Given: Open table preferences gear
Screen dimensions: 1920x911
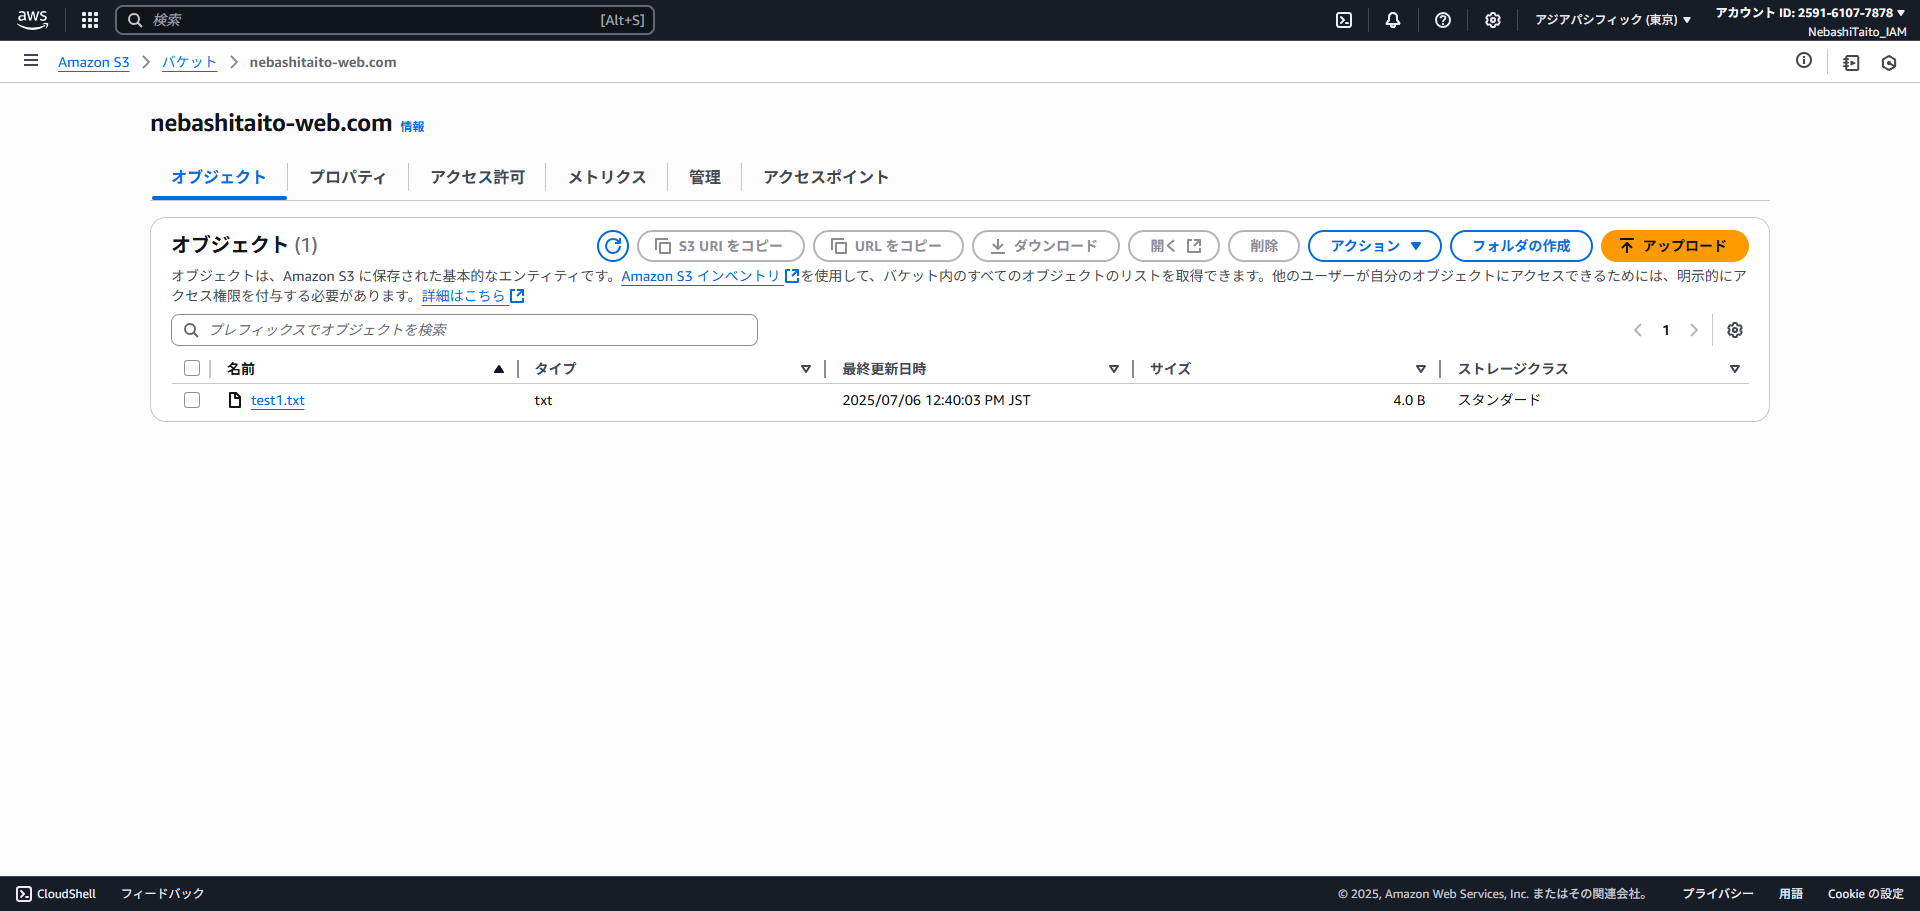Looking at the screenshot, I should pyautogui.click(x=1735, y=330).
